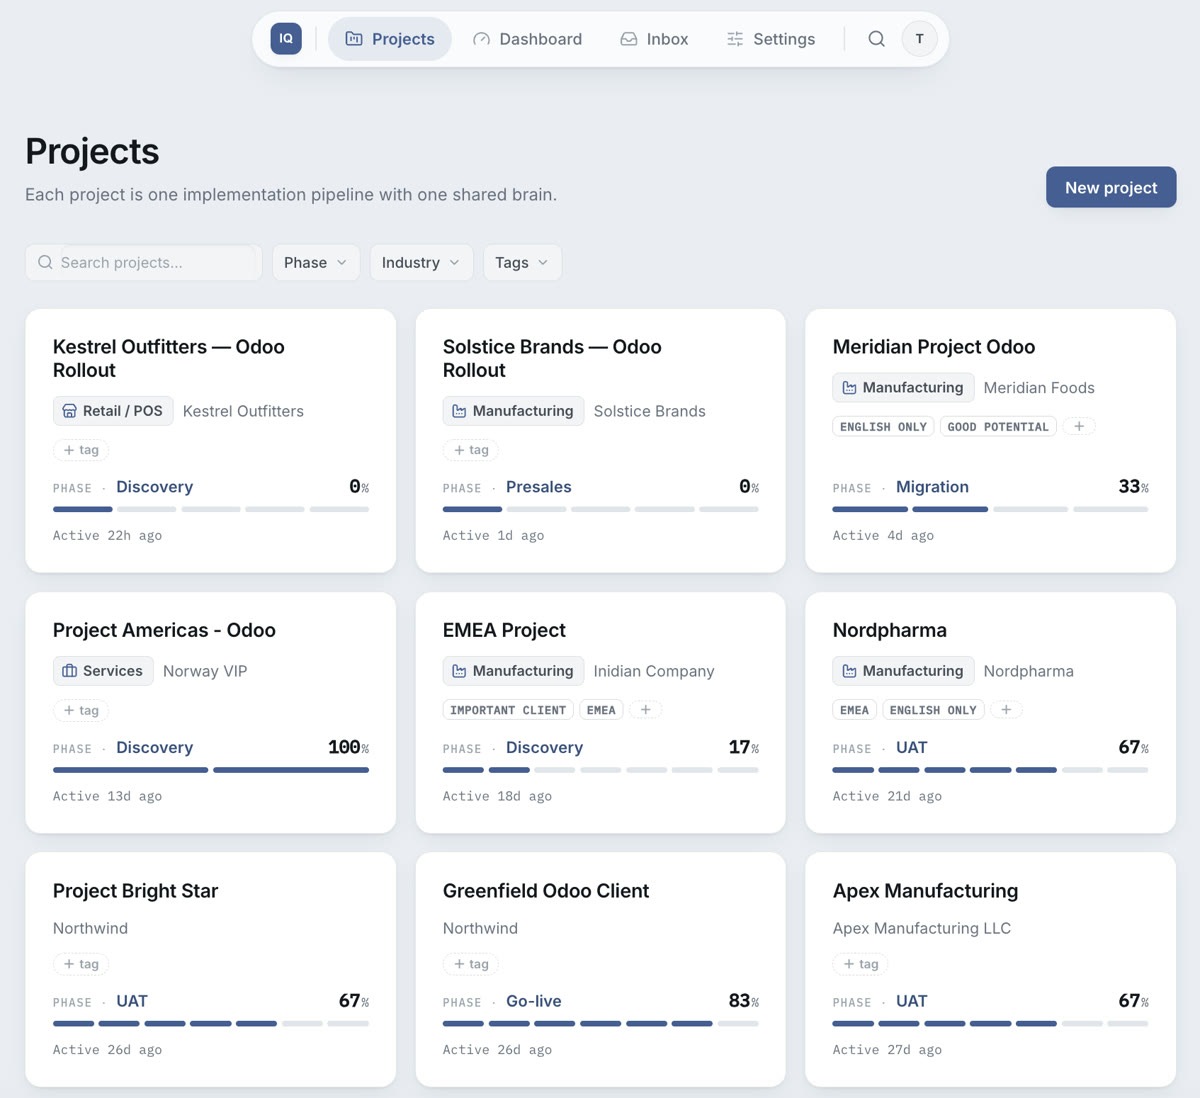Click the IQ logo icon
The image size is (1200, 1098).
286,39
